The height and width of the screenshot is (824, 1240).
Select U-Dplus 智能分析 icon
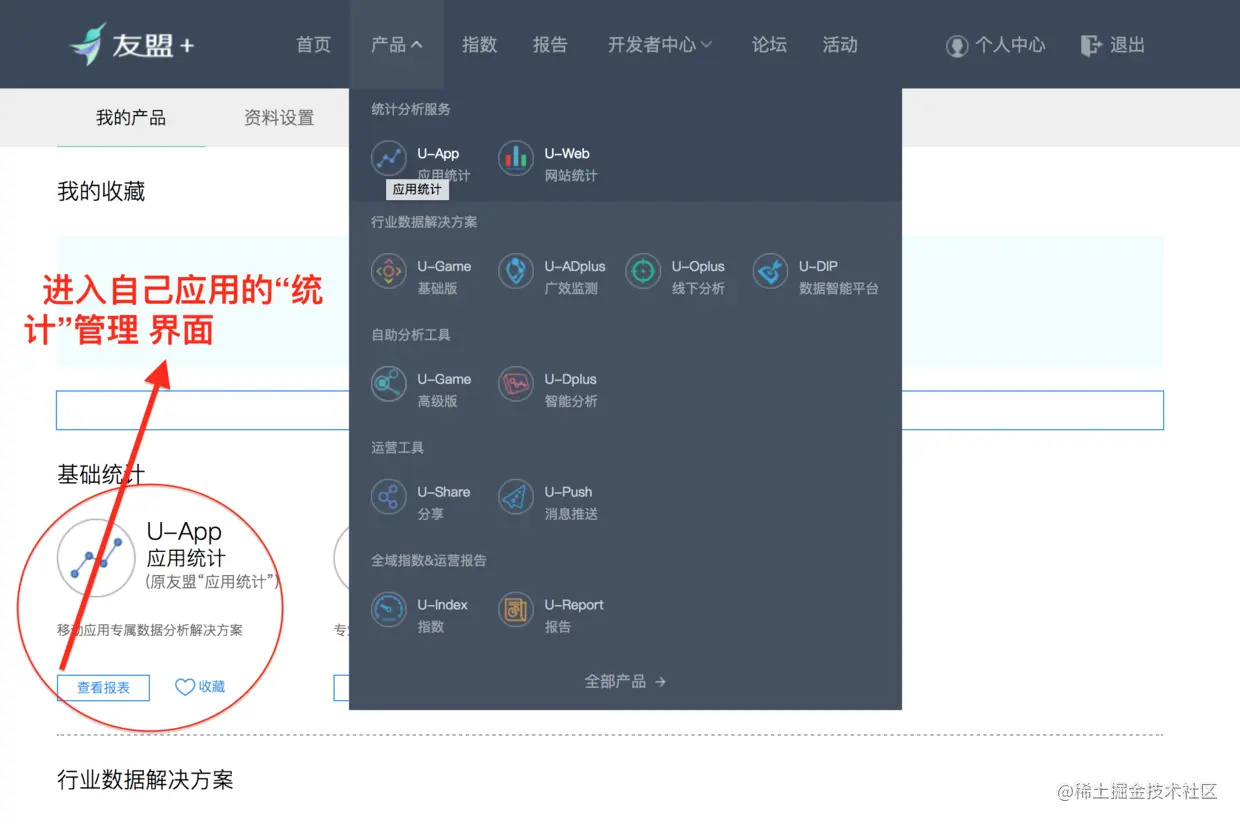pyautogui.click(x=516, y=384)
